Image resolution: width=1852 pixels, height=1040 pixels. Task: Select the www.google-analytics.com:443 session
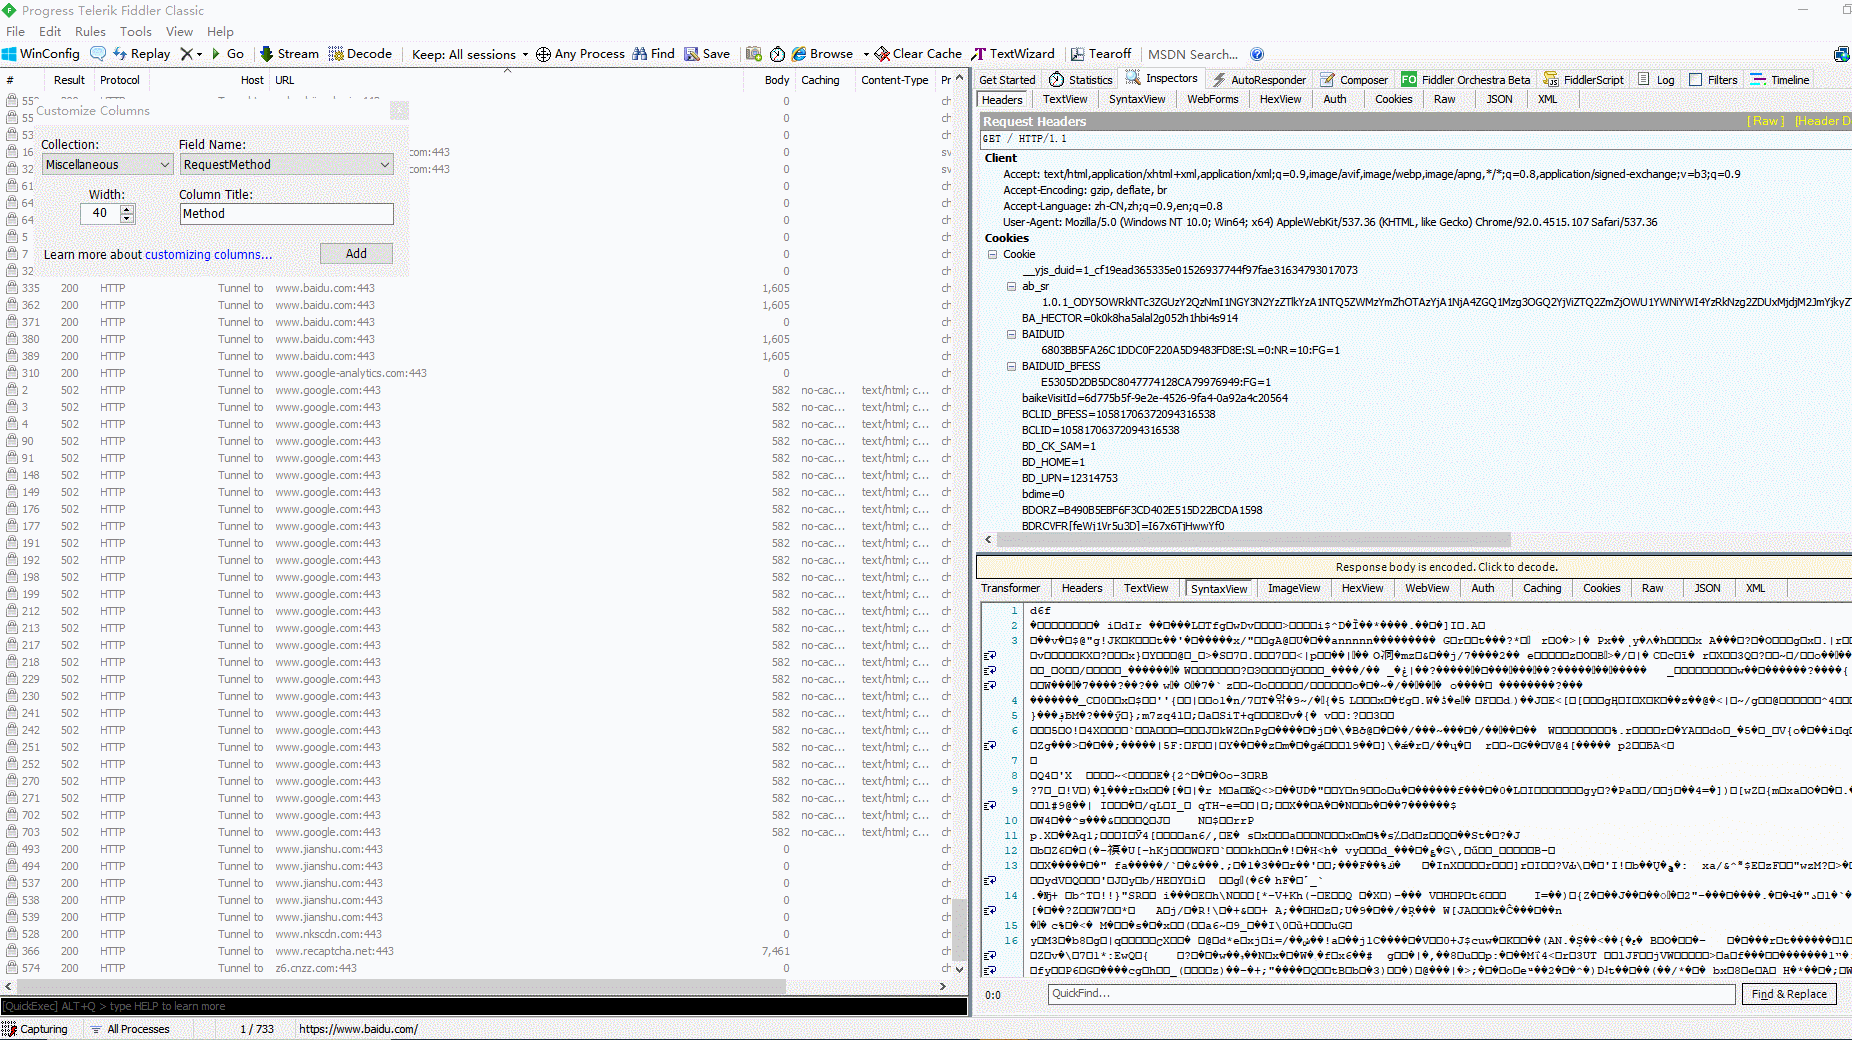coord(478,374)
